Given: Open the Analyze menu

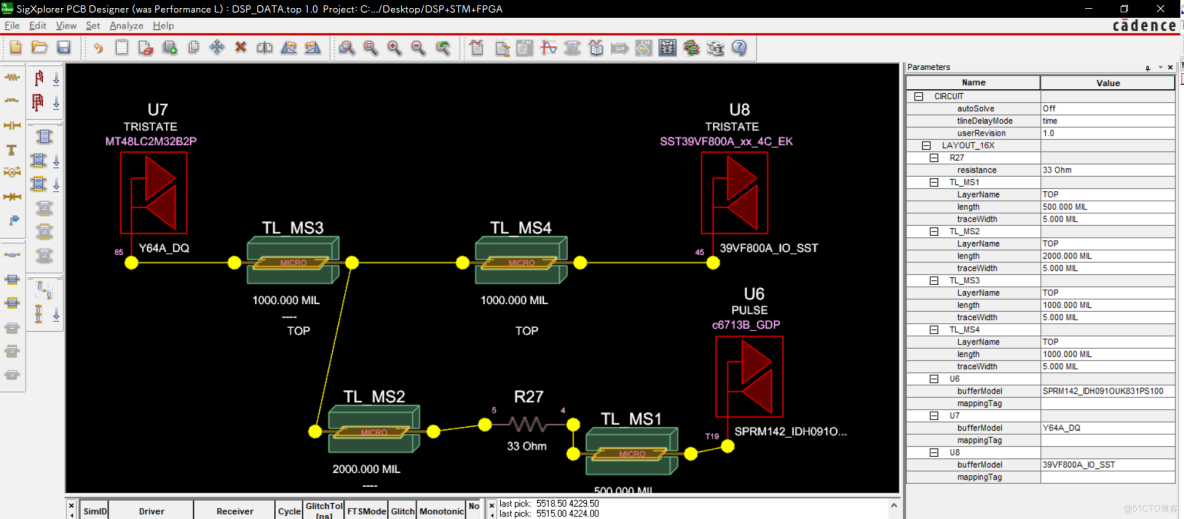Looking at the screenshot, I should tap(126, 26).
